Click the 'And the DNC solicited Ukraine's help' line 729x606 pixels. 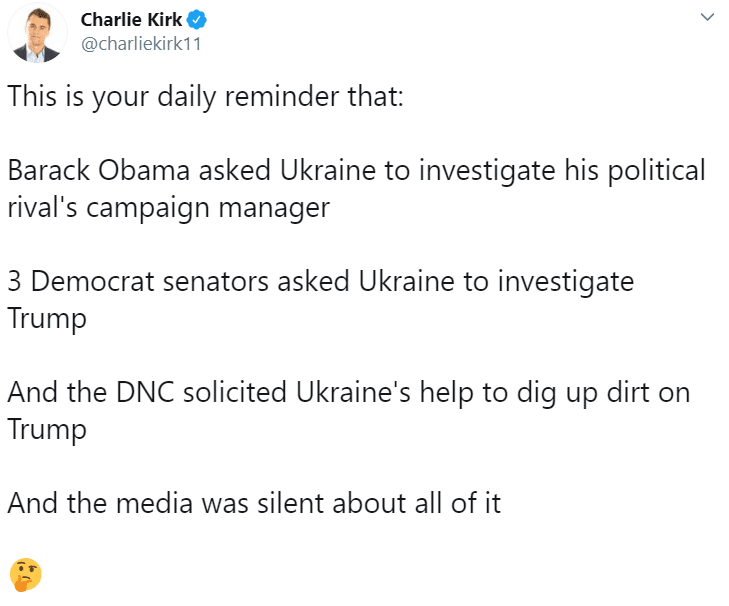[x=349, y=393]
